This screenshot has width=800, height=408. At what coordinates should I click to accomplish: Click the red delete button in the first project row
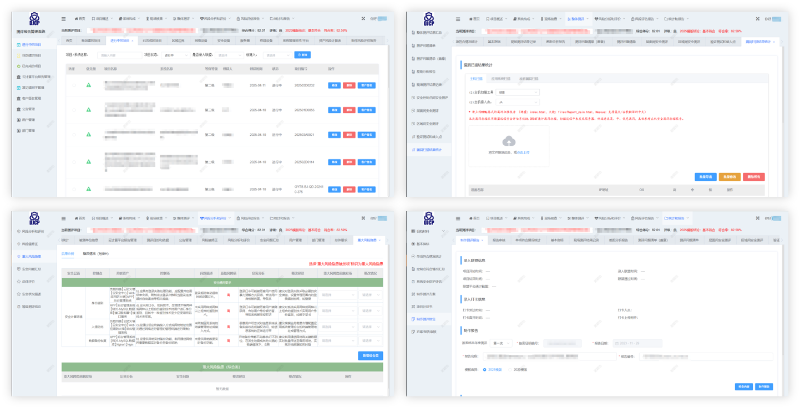click(x=349, y=85)
